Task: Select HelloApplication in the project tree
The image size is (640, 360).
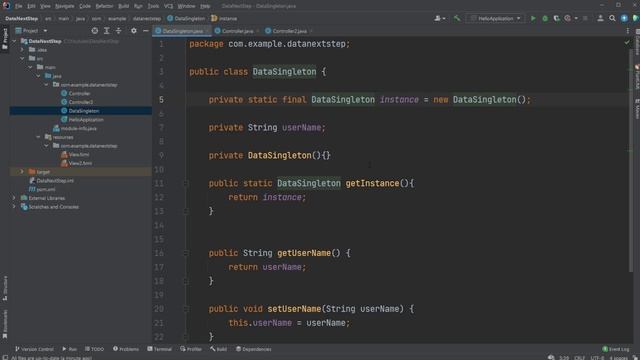Action: 86,120
